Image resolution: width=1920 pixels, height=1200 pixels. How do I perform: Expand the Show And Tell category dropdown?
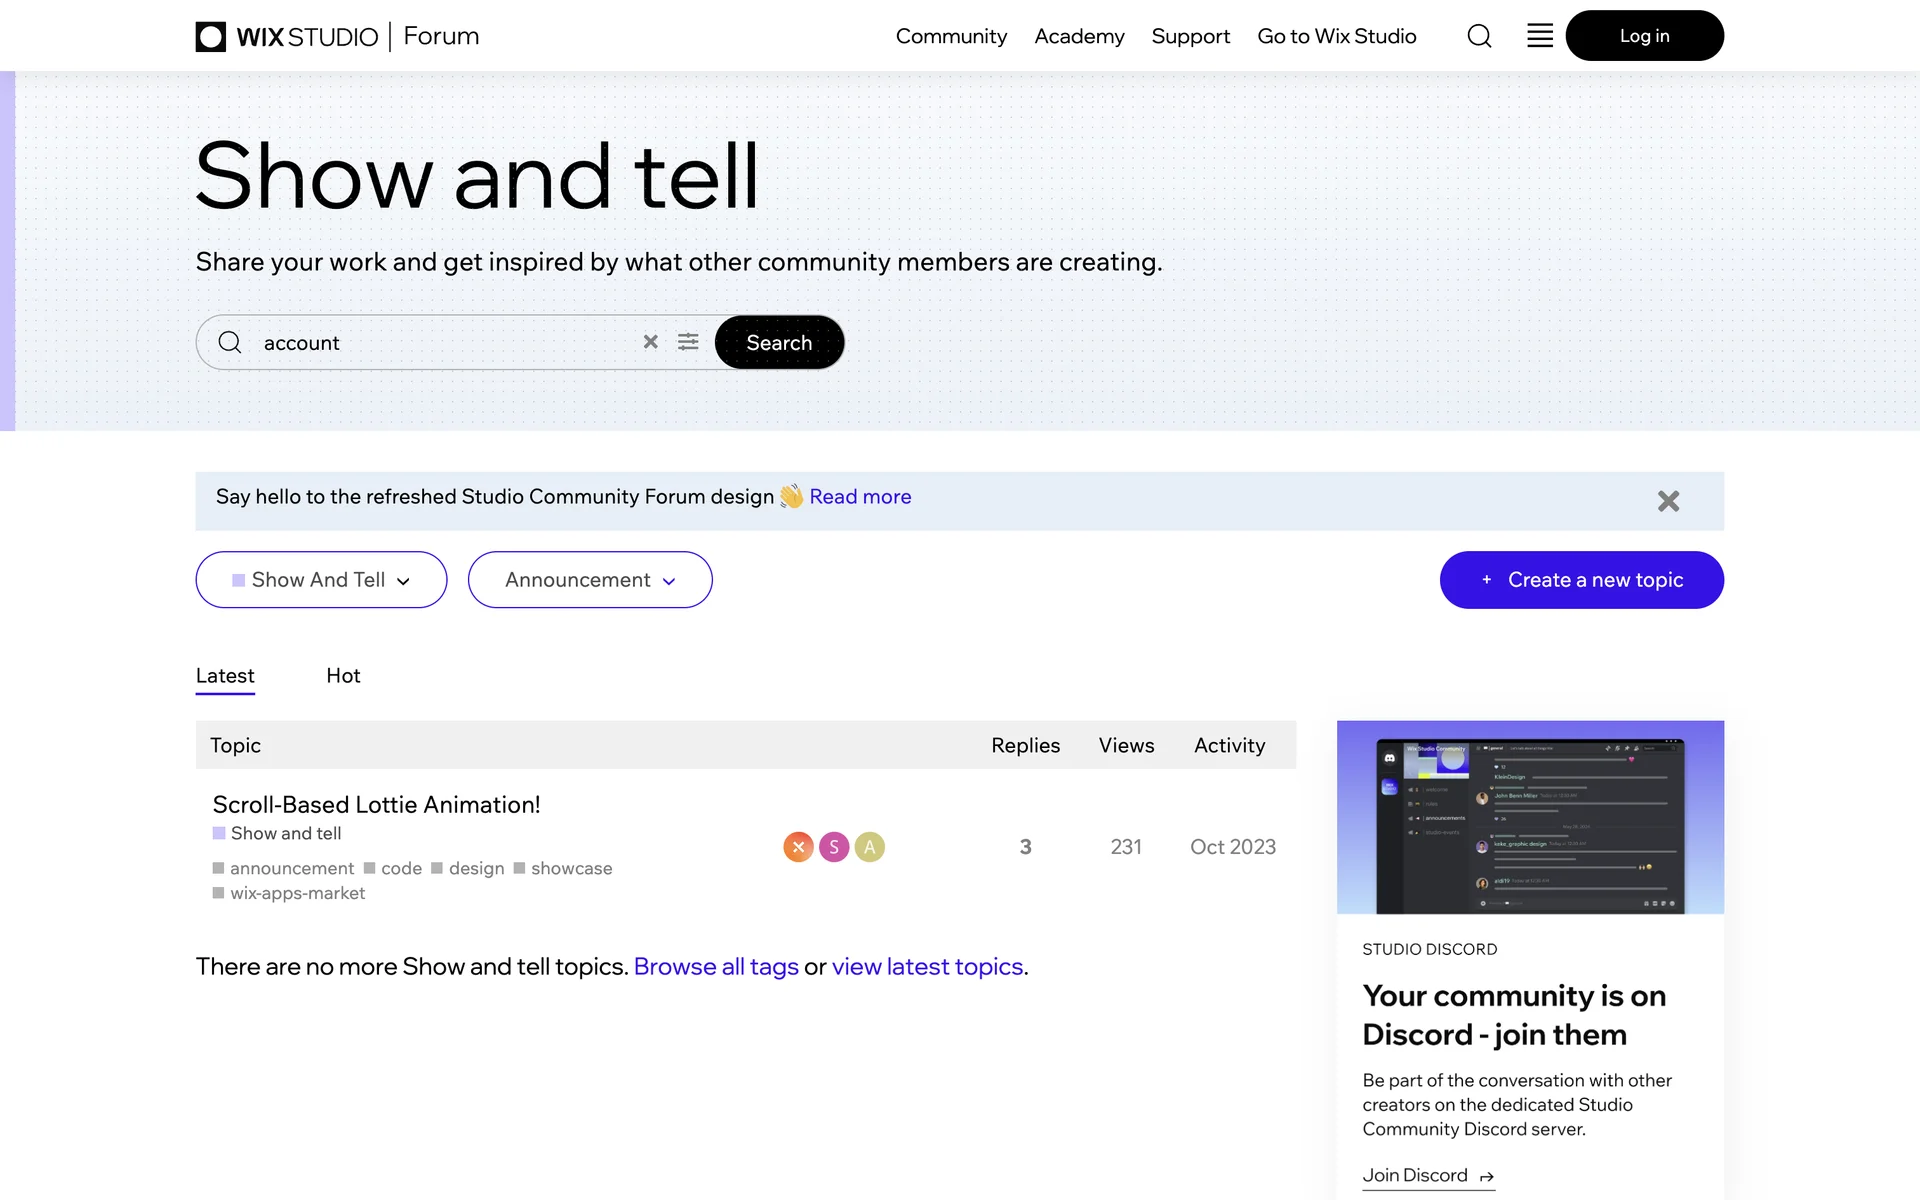pos(321,580)
